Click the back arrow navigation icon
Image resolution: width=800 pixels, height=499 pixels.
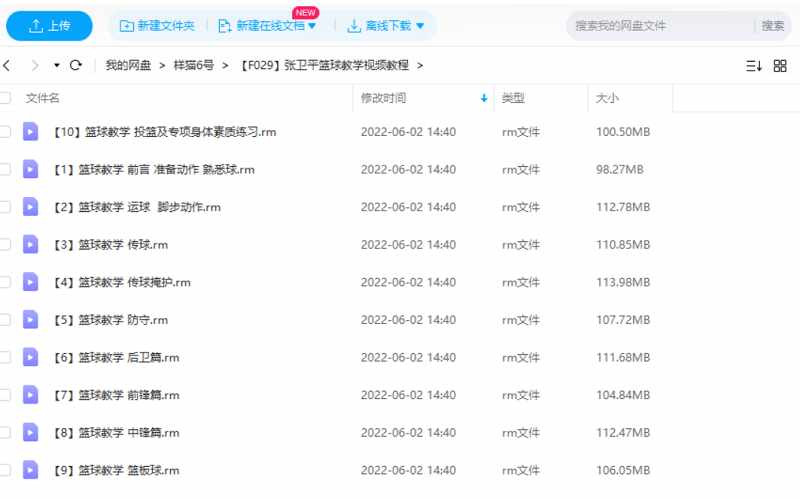click(x=7, y=65)
